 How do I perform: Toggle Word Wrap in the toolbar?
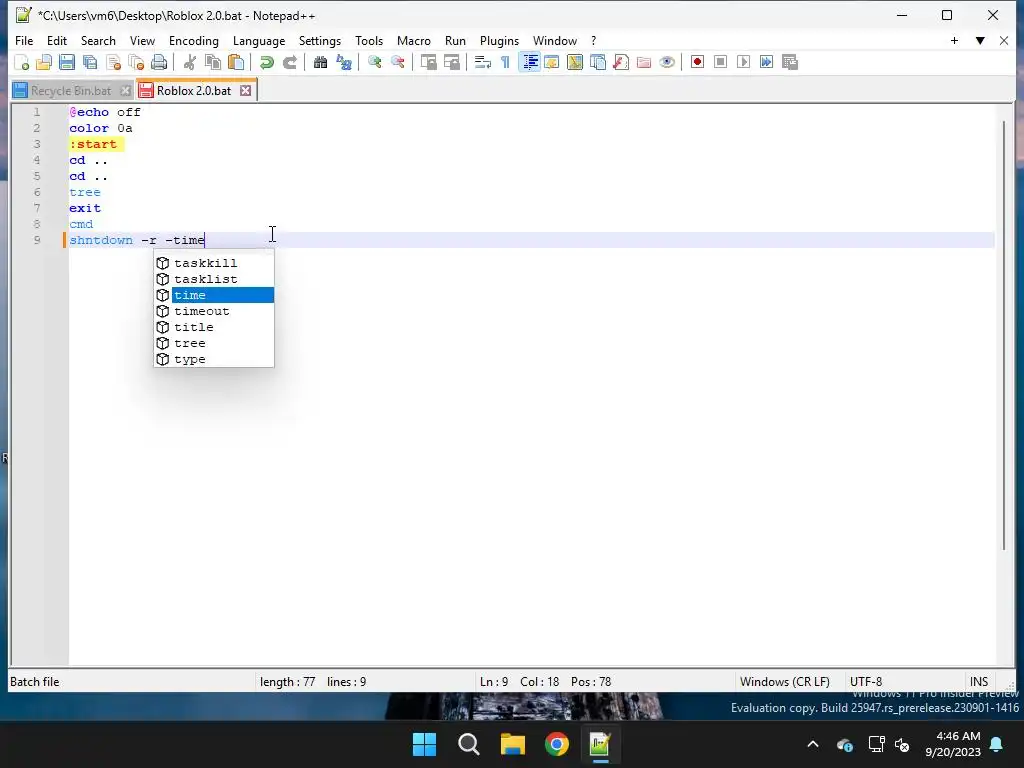(x=483, y=62)
